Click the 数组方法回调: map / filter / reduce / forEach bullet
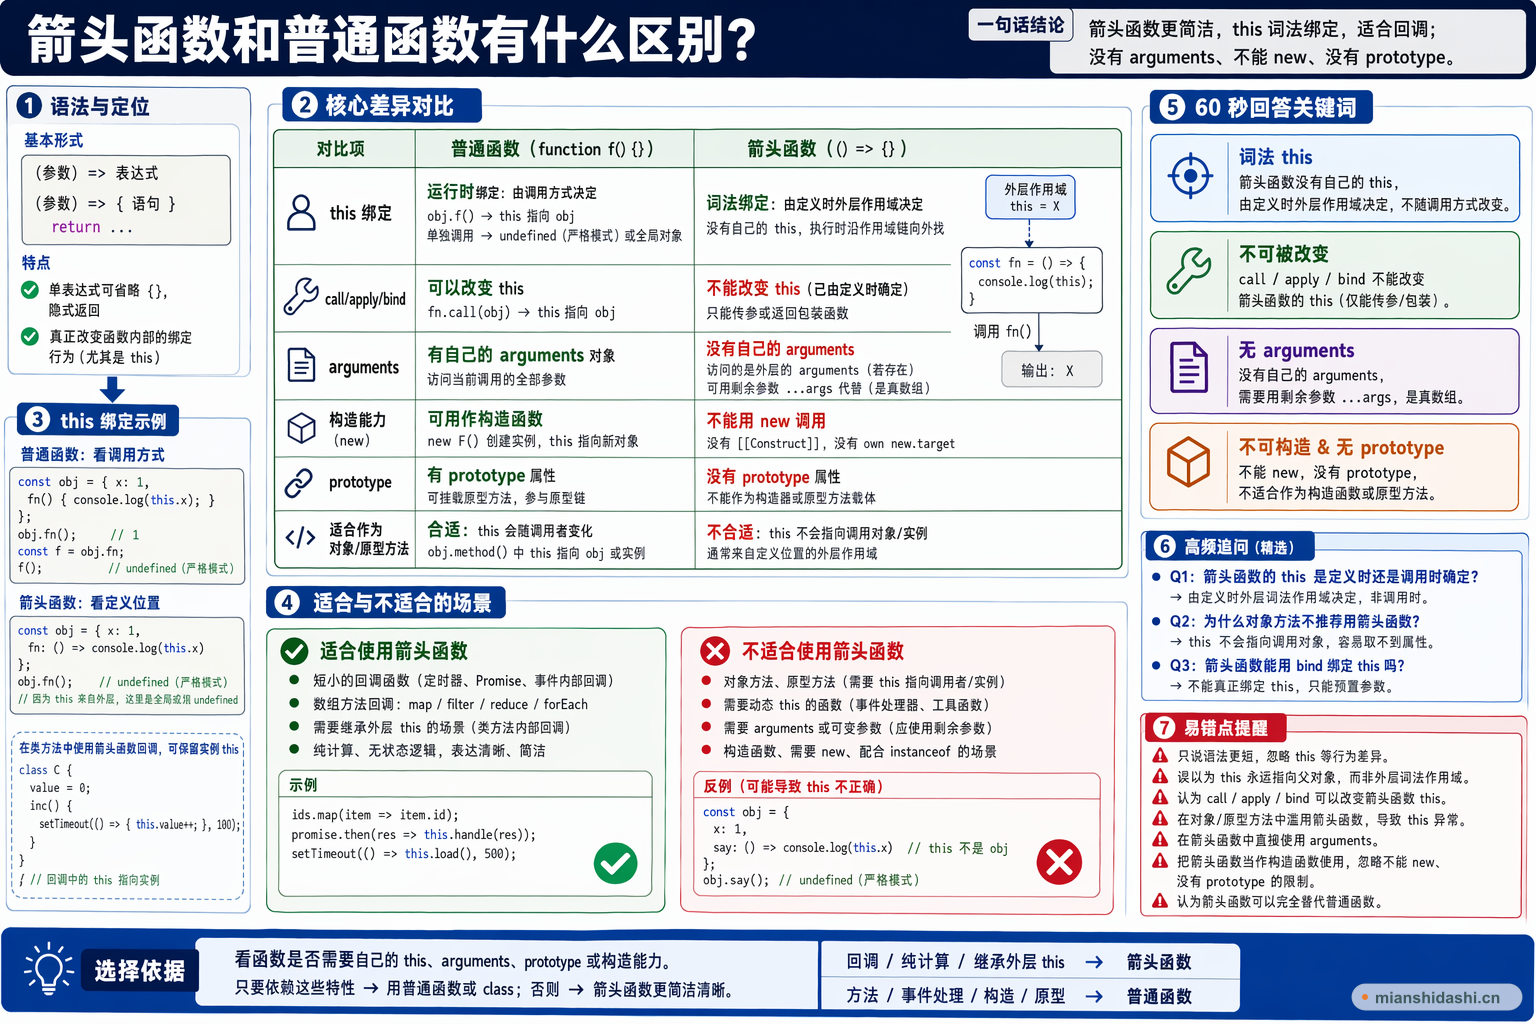 [450, 704]
